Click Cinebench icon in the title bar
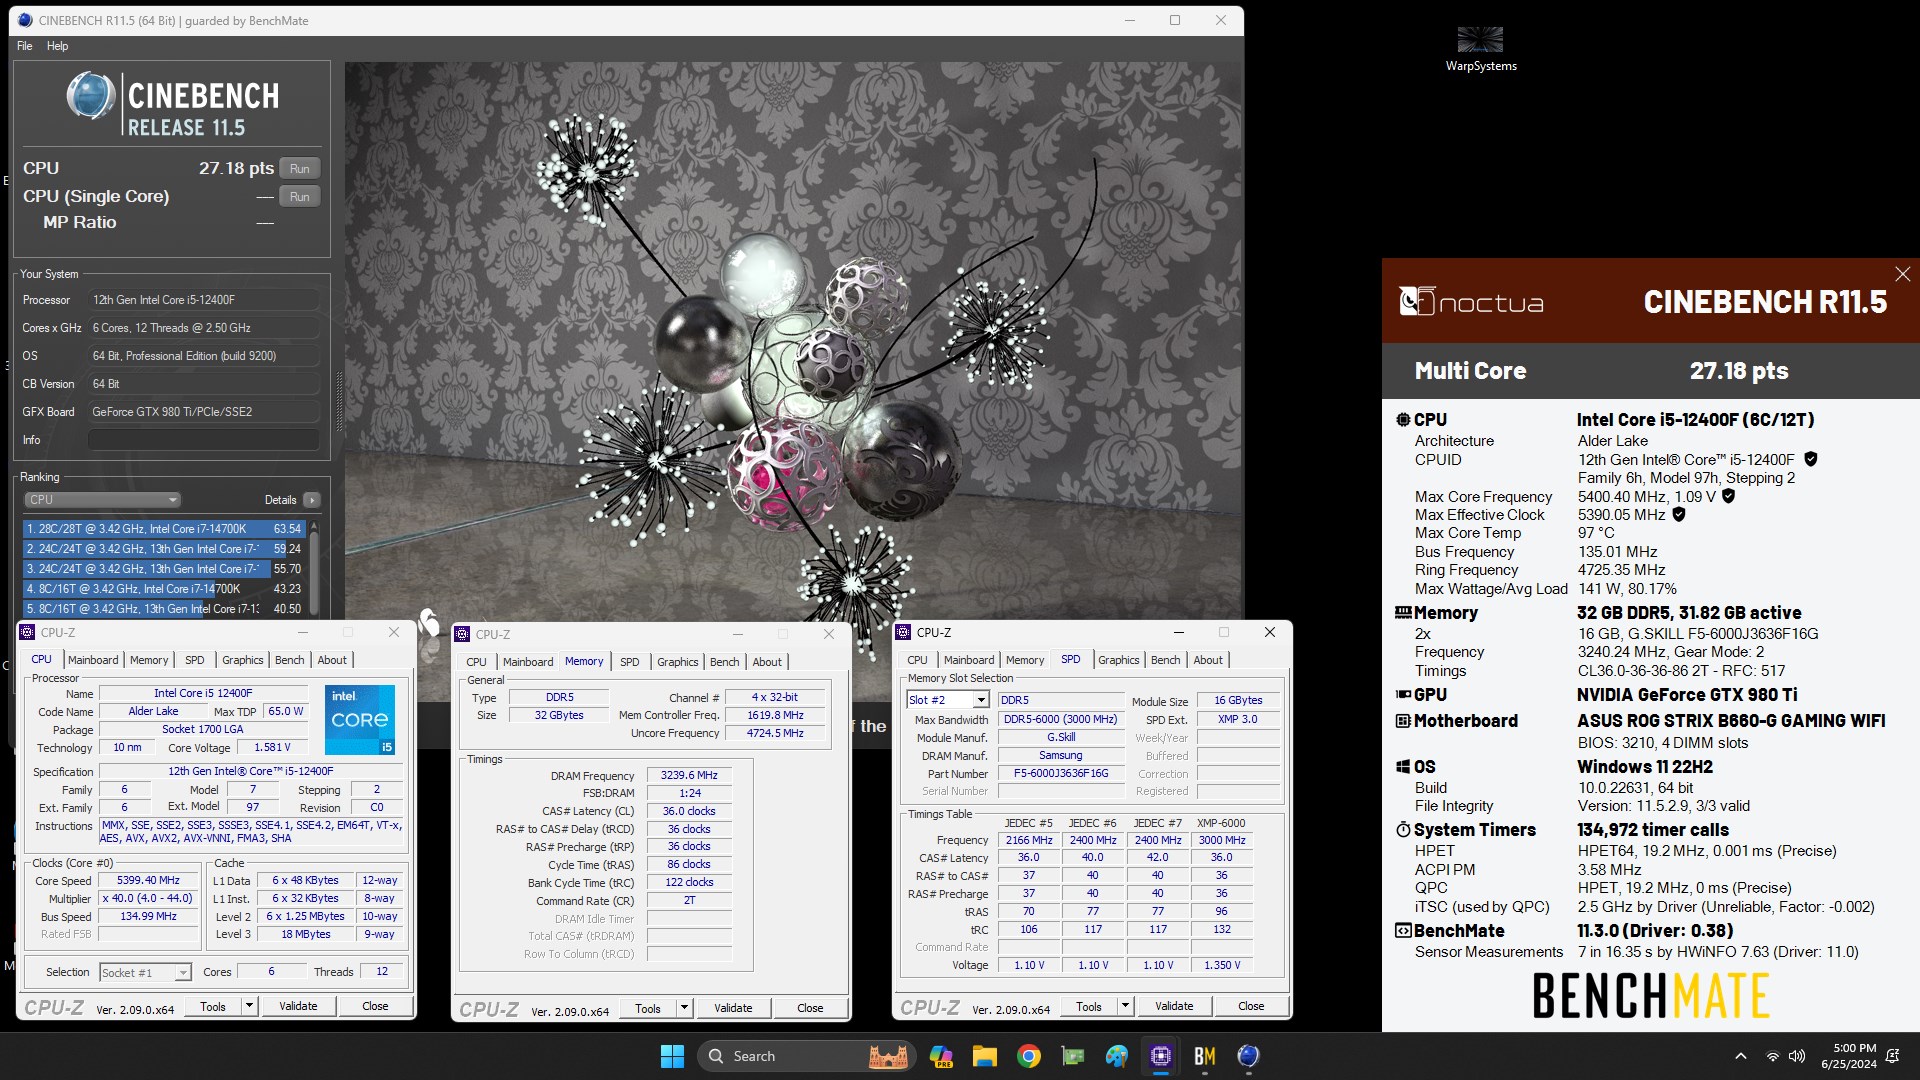Screen dimensions: 1920x1080 (x=25, y=20)
